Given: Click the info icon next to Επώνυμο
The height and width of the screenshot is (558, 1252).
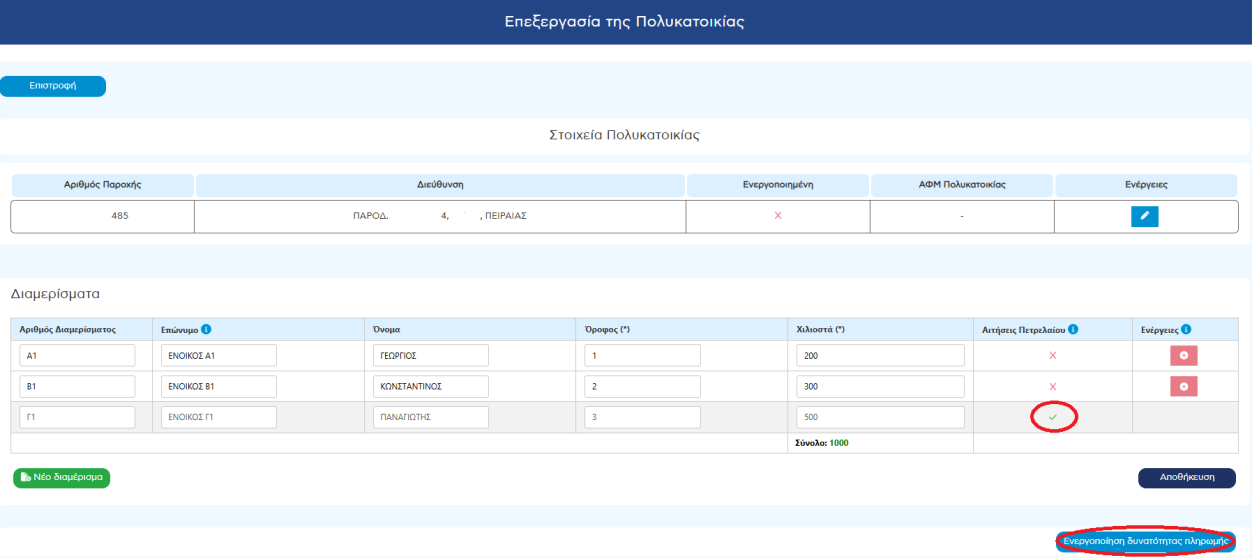Looking at the screenshot, I should click(x=205, y=329).
